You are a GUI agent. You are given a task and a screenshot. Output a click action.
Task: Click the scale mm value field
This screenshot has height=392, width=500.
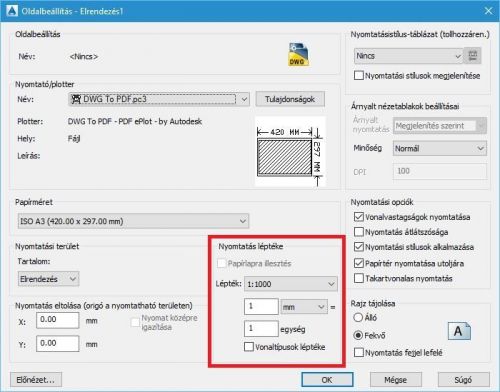tap(261, 307)
